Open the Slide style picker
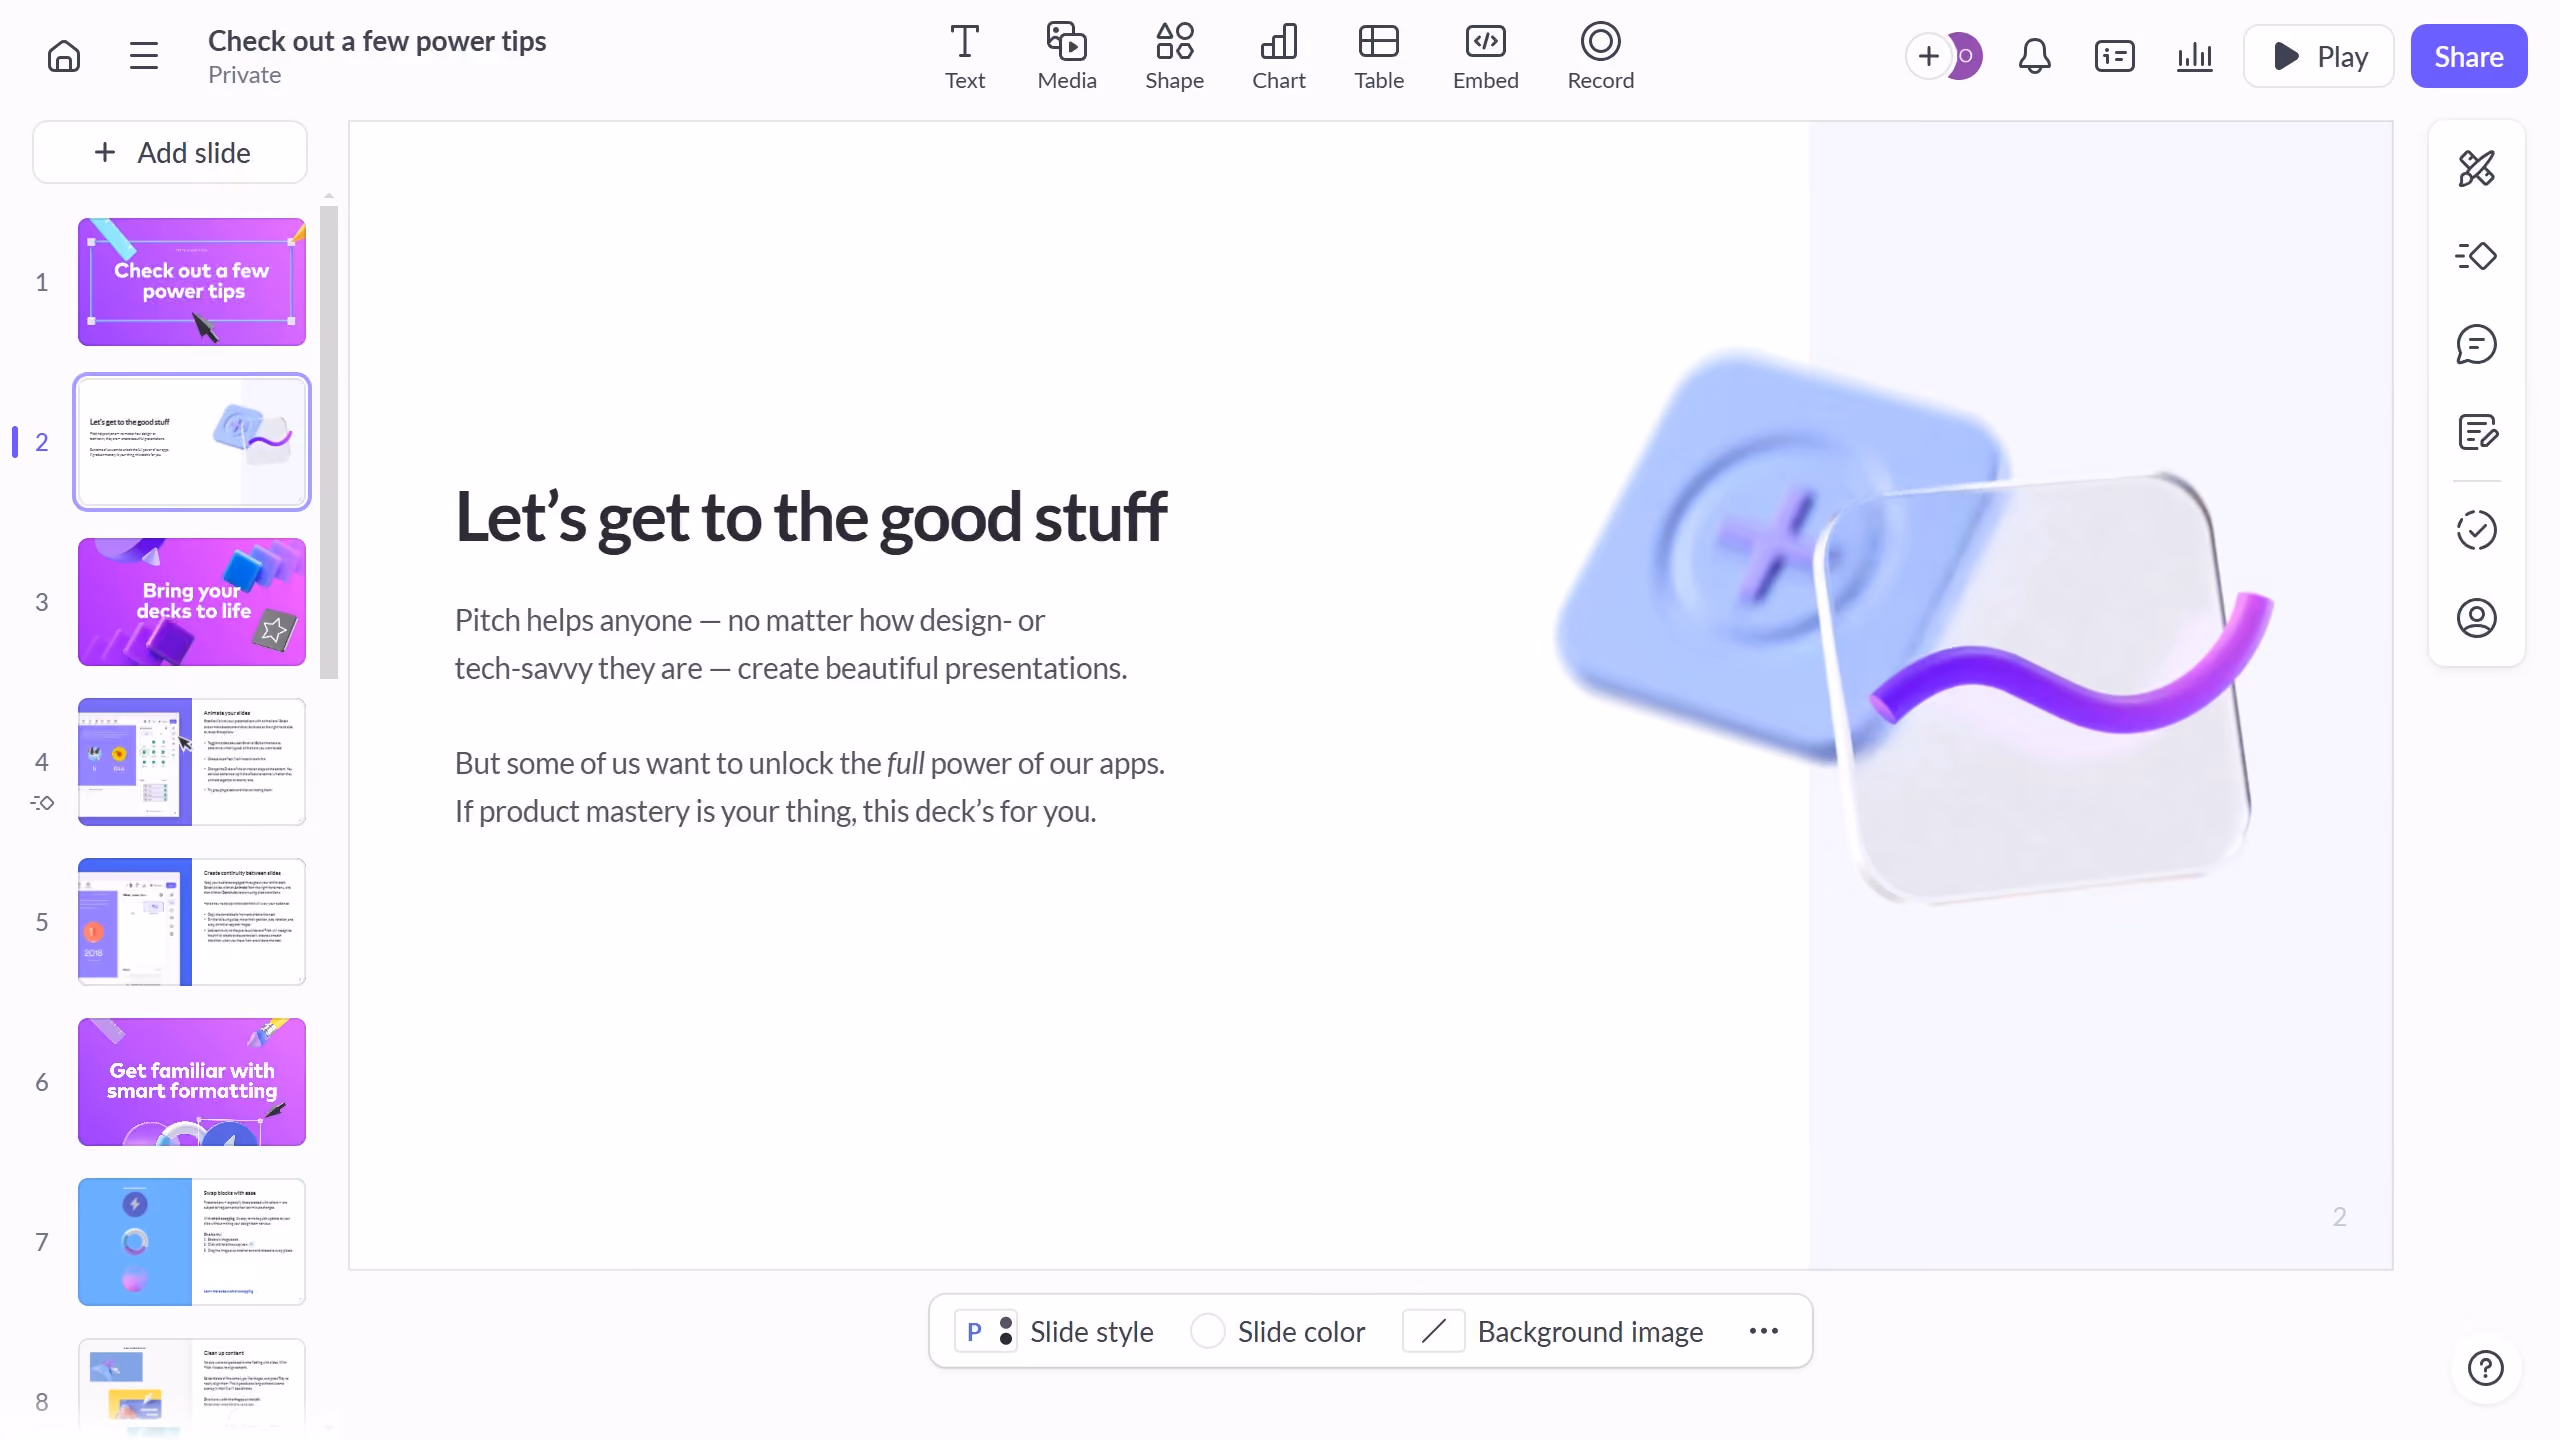The height and width of the screenshot is (1440, 2560). click(x=1054, y=1331)
